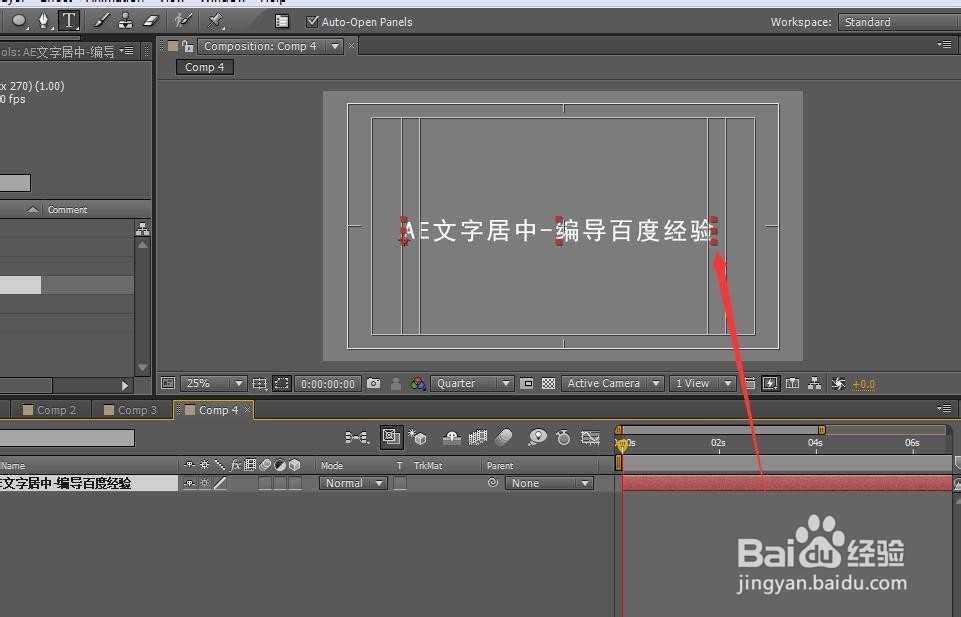Viewport: 961px width, 617px height.
Task: Click the parent pick whip icon
Action: click(x=493, y=483)
